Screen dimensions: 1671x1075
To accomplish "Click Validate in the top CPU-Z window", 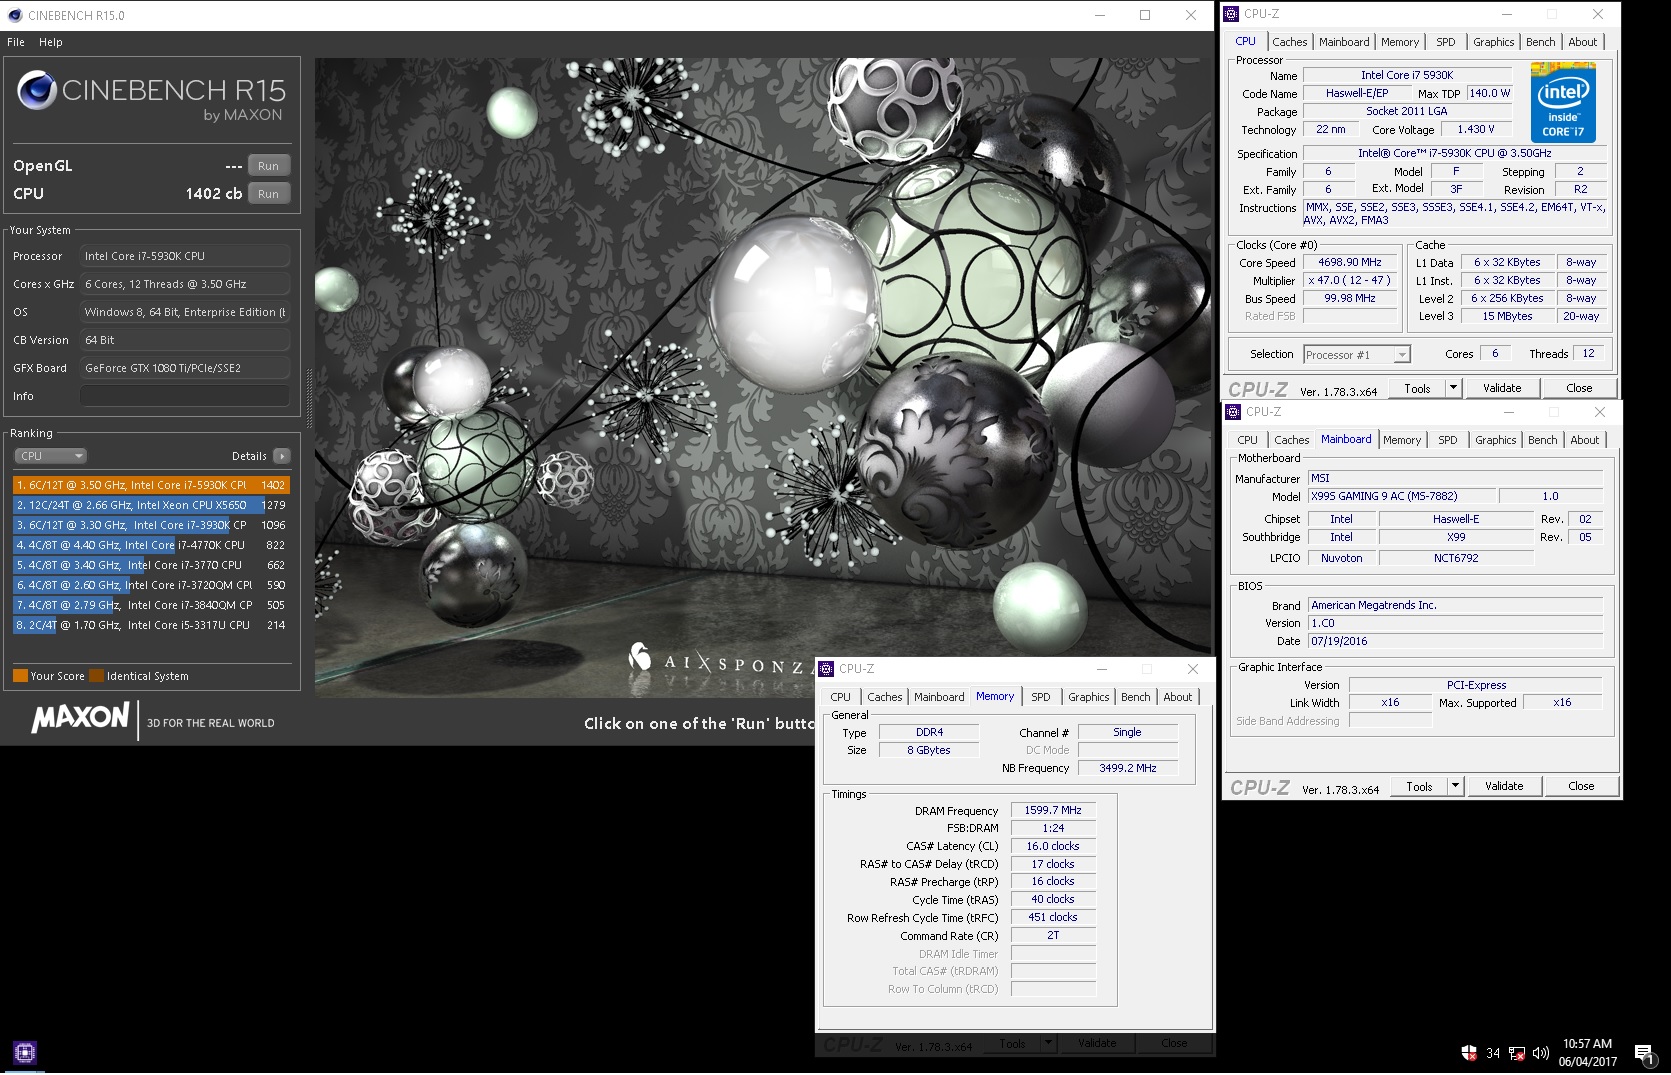I will (x=1502, y=388).
